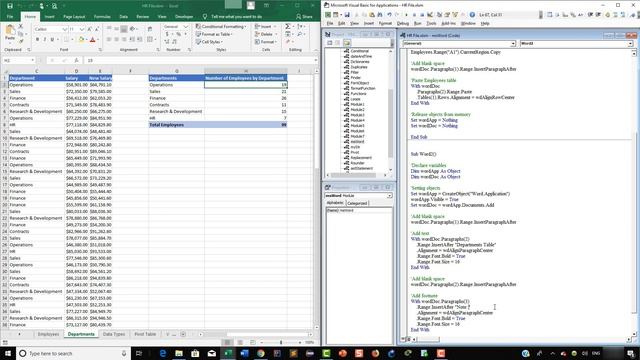Click the Insert cells button in Excel
640x360 pixels.
click(x=264, y=27)
